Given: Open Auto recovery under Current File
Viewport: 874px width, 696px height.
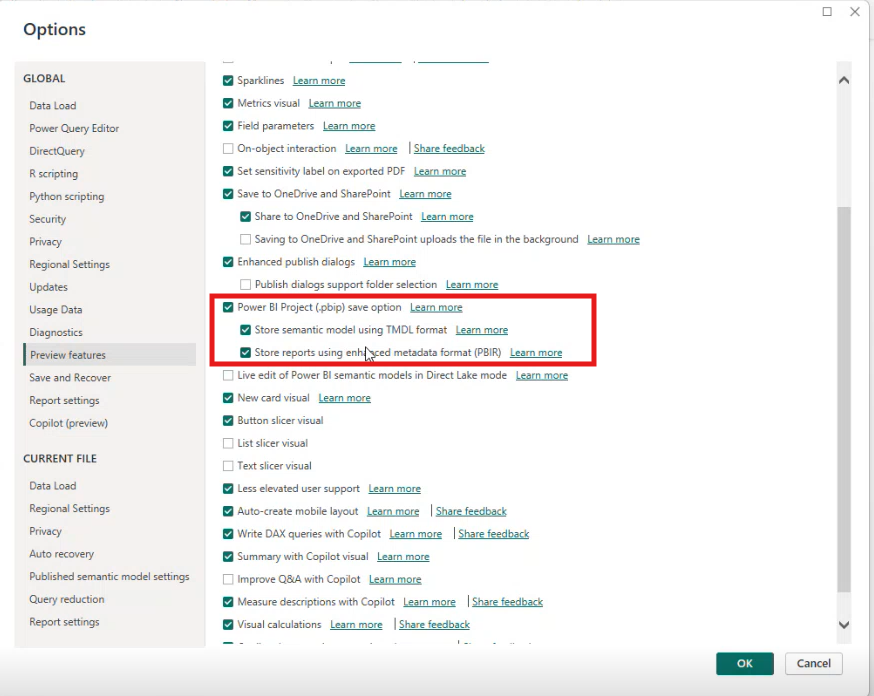Looking at the screenshot, I should 62,554.
